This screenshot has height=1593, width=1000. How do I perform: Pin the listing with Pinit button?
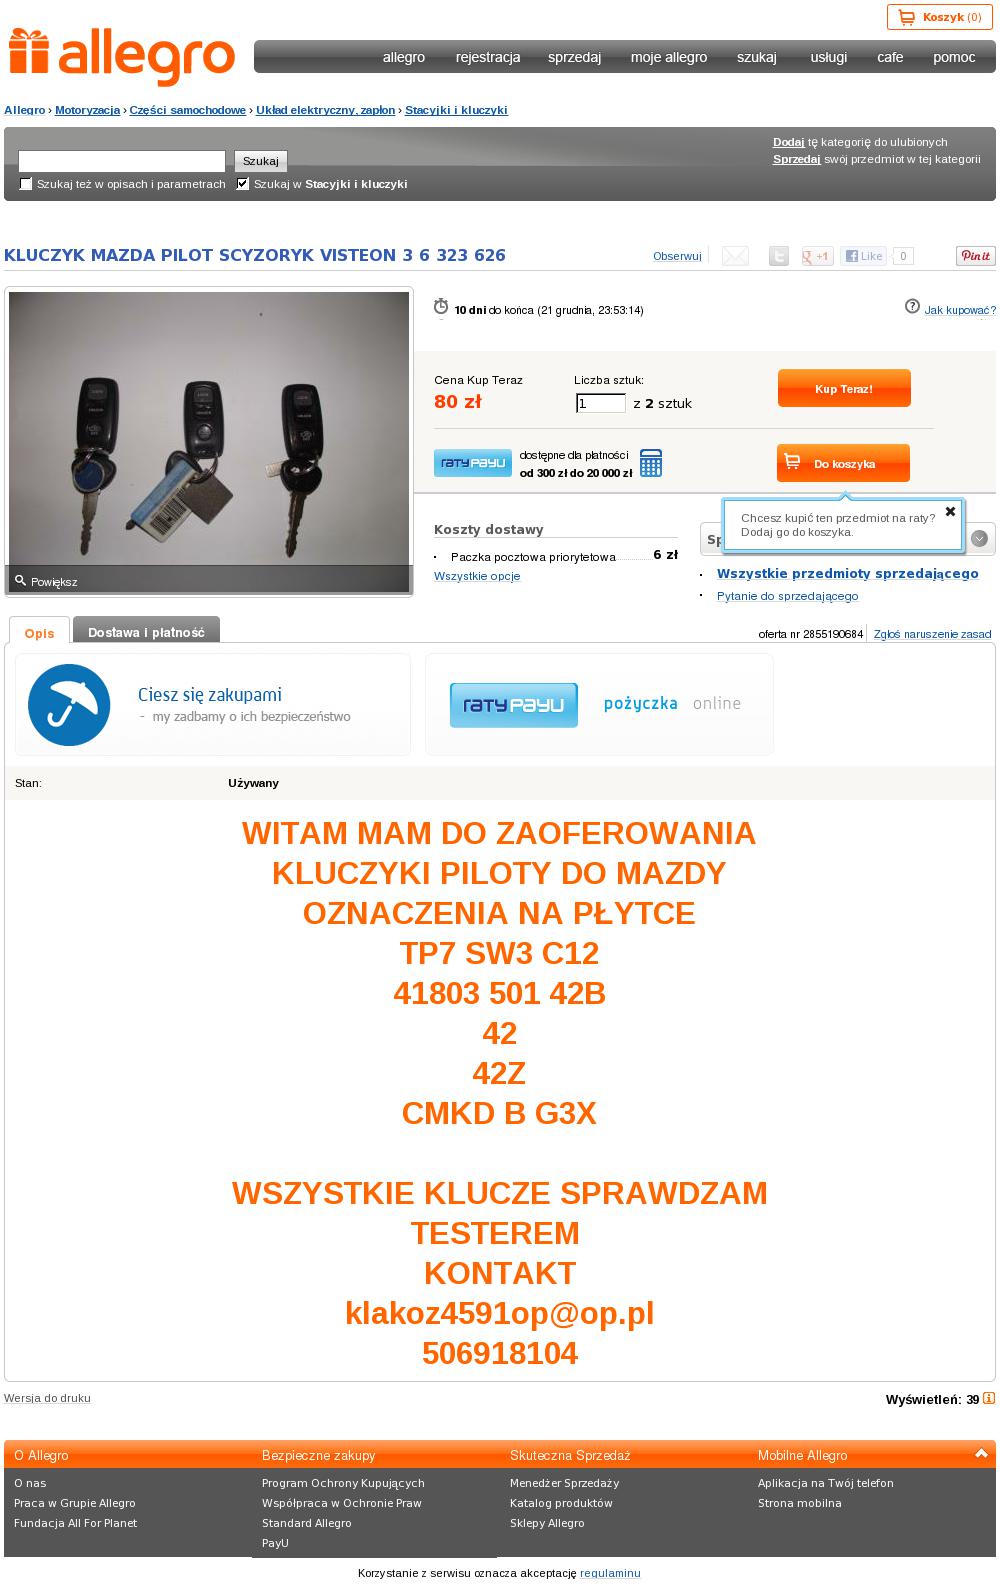tap(975, 255)
